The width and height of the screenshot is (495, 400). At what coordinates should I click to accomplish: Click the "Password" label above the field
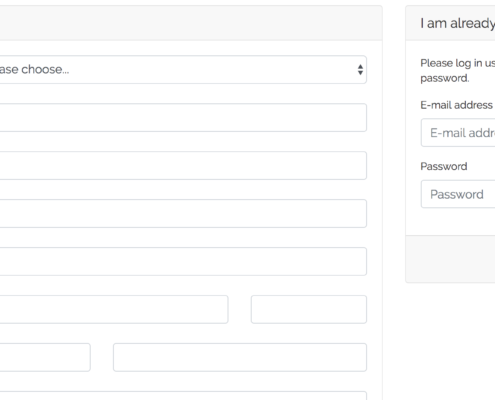444,166
